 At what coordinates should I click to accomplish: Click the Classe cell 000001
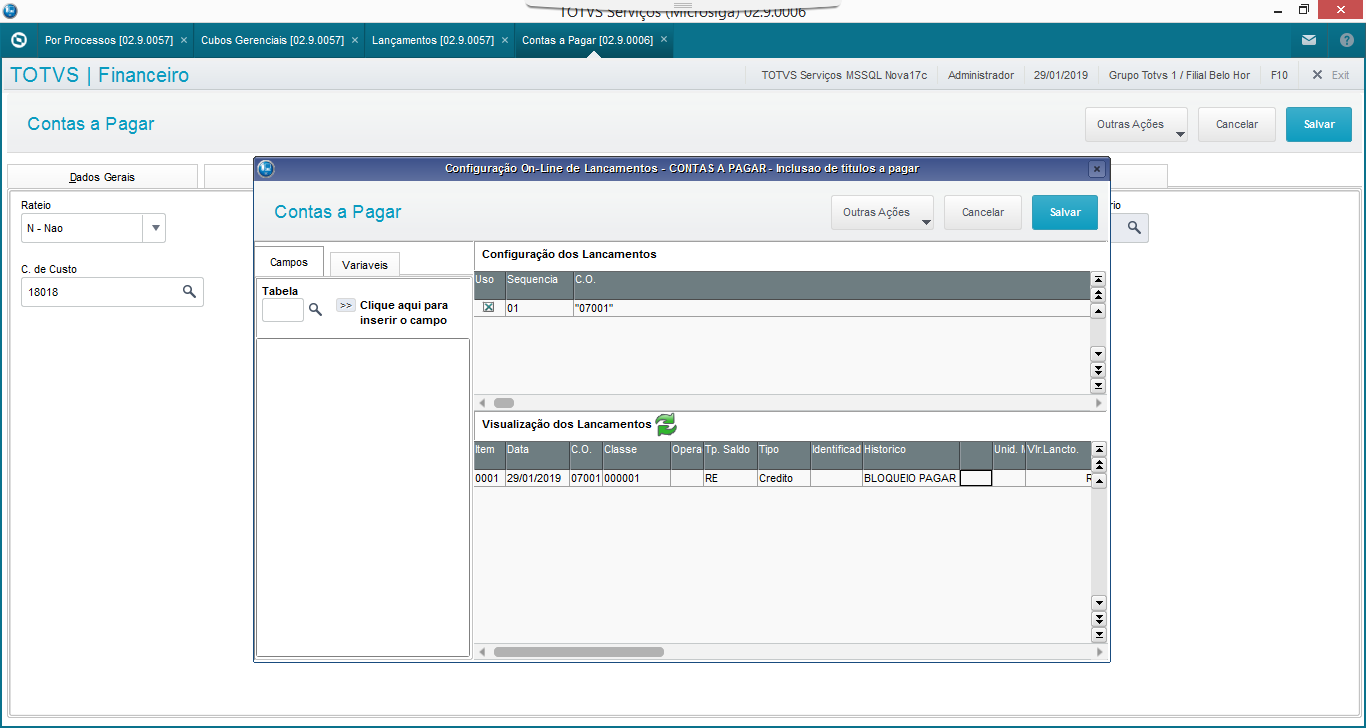pyautogui.click(x=636, y=478)
